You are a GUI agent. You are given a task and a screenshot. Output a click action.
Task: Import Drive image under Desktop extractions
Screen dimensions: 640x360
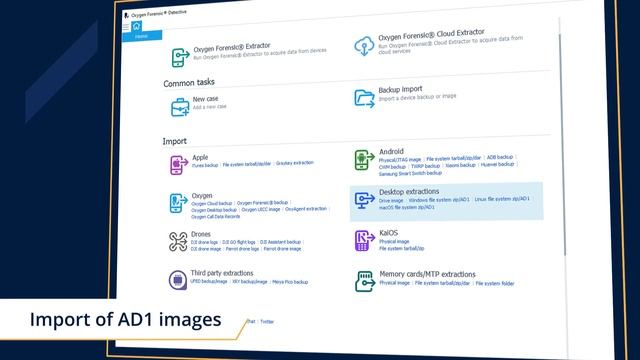[391, 201]
